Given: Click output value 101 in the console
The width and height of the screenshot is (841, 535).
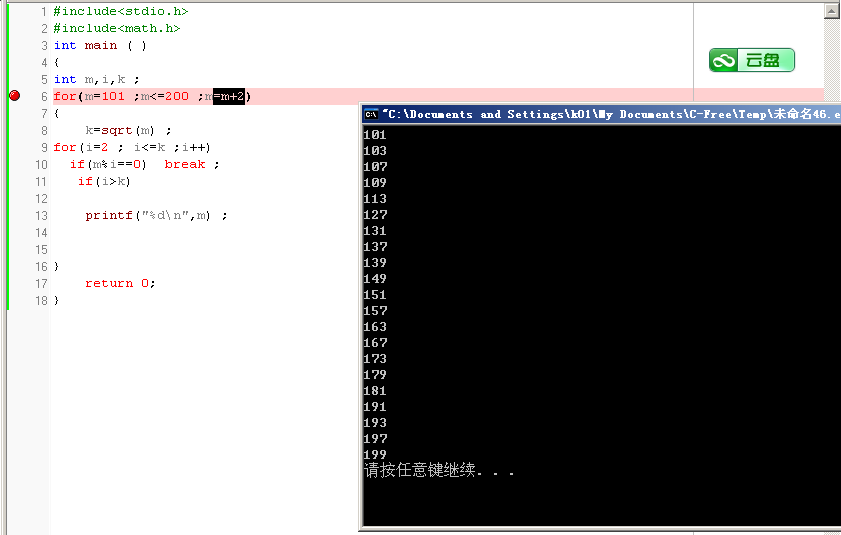Looking at the screenshot, I should 375,135.
